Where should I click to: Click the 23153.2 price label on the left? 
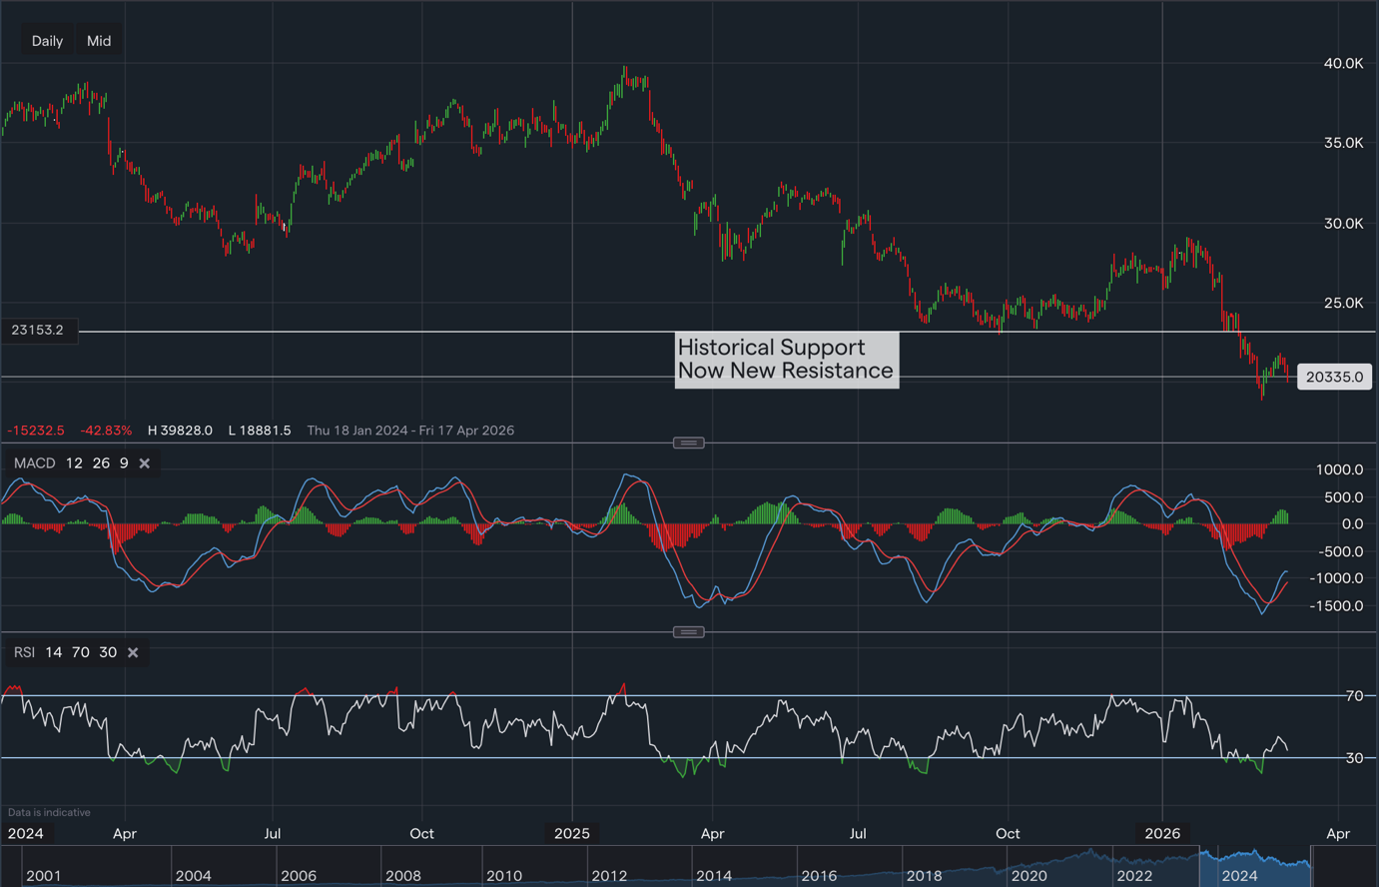pyautogui.click(x=38, y=330)
